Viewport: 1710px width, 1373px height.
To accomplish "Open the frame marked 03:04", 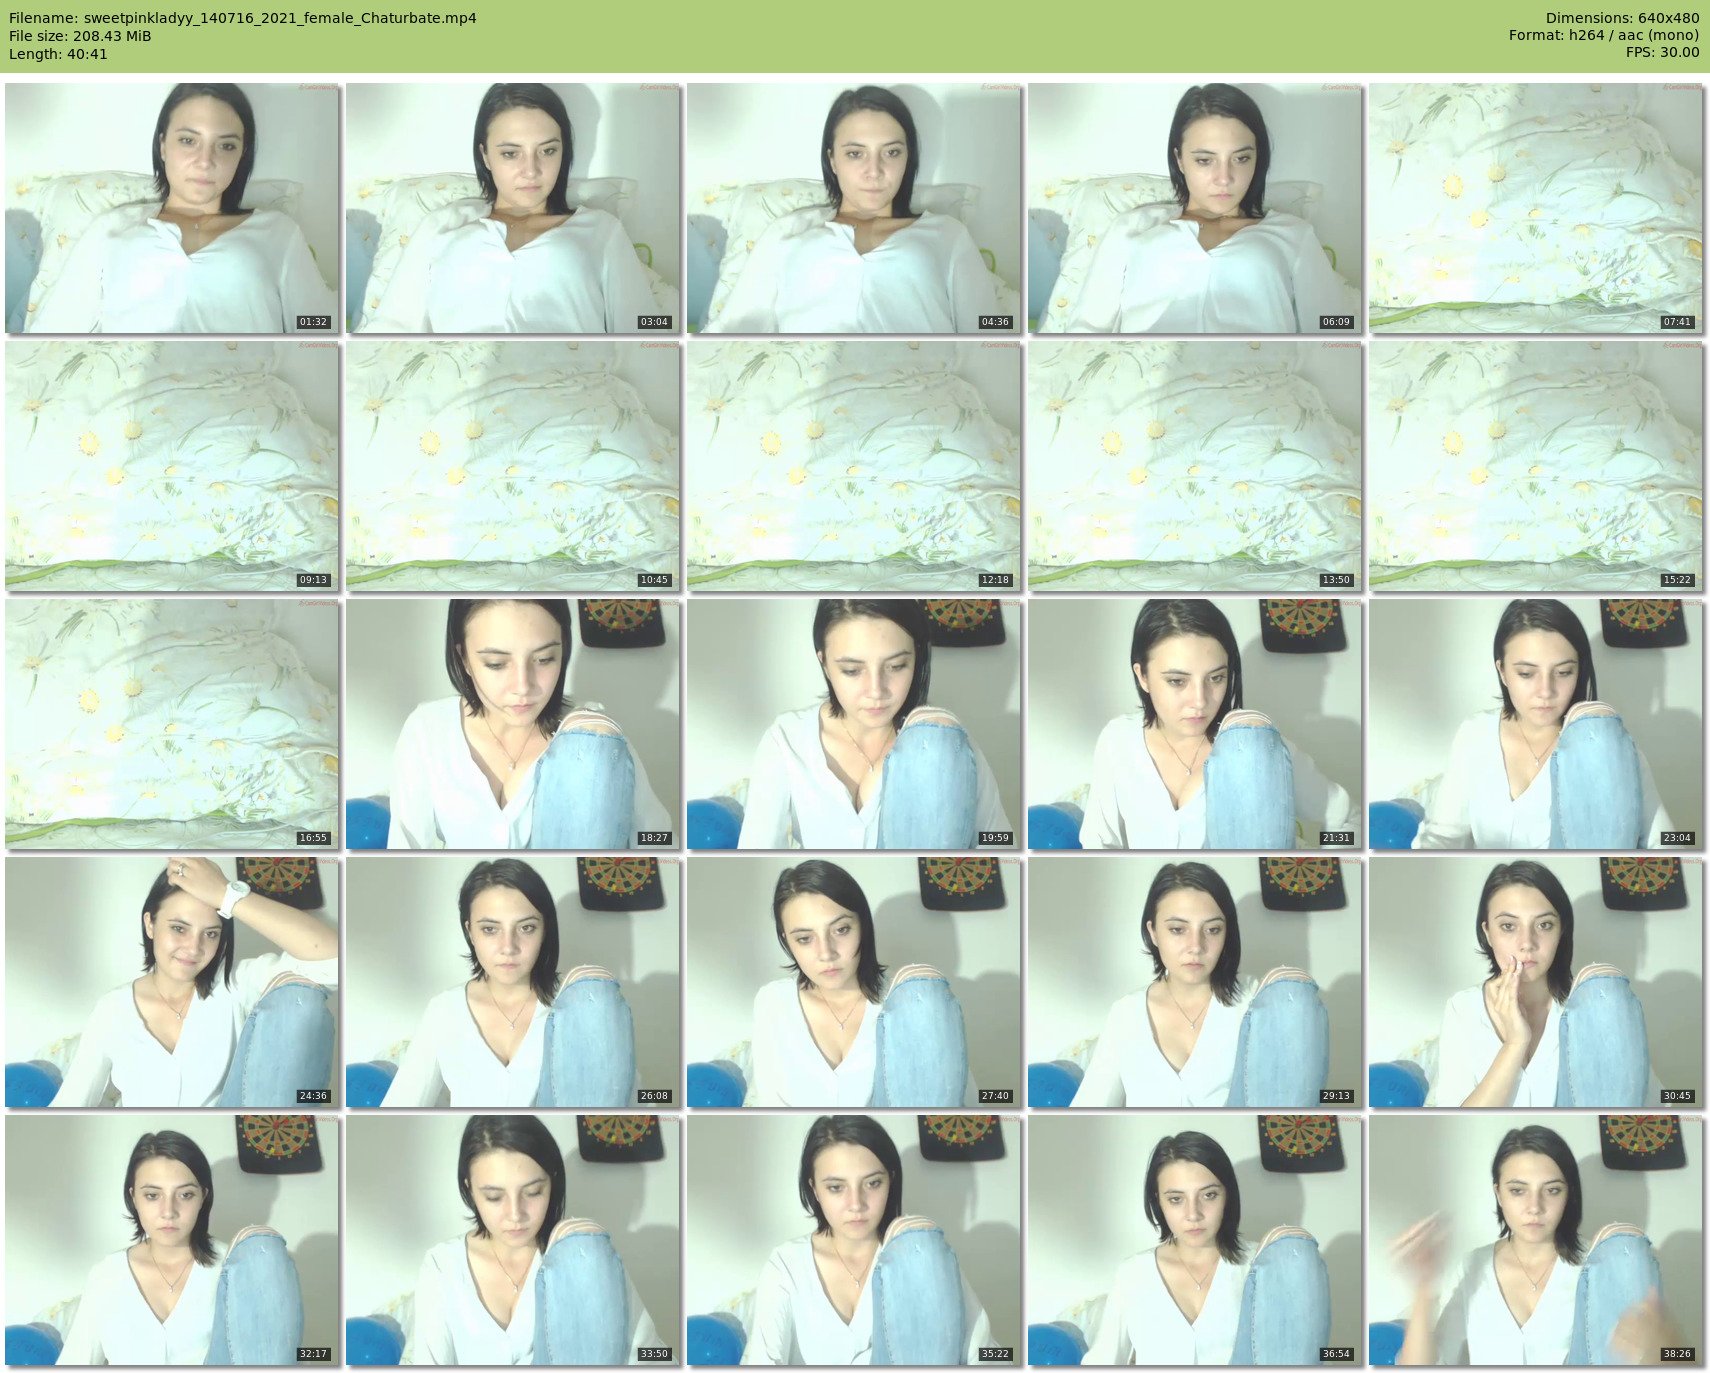I will 513,208.
